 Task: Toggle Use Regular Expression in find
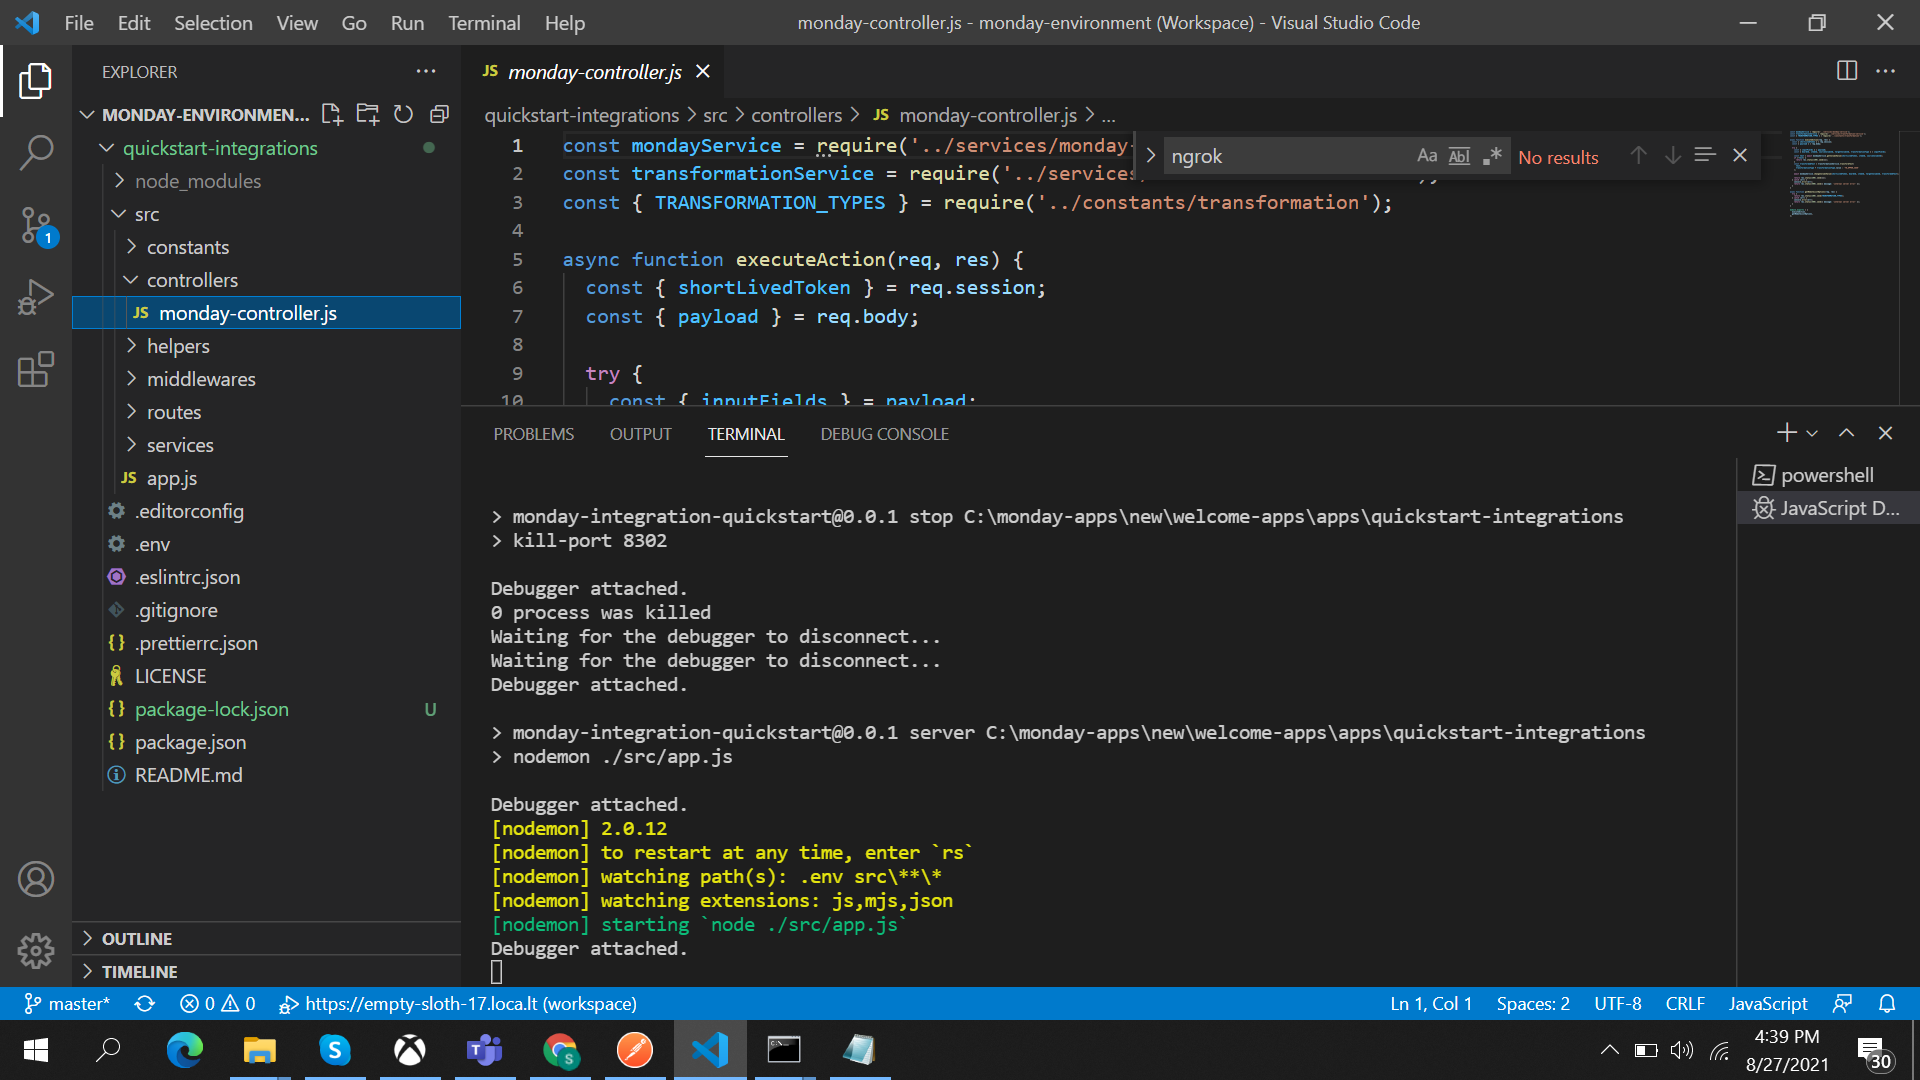coord(1492,156)
